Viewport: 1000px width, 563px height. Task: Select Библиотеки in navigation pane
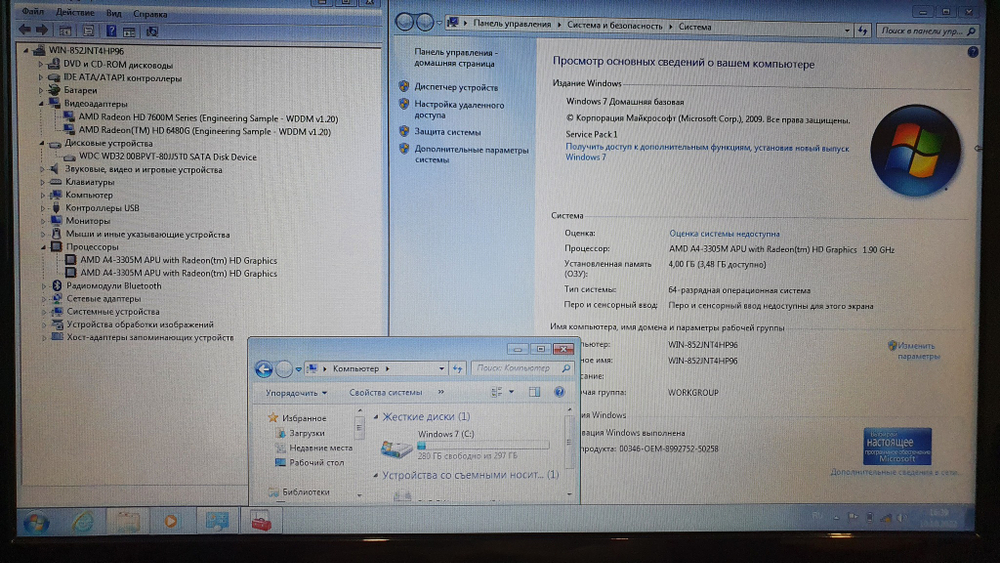tap(305, 492)
